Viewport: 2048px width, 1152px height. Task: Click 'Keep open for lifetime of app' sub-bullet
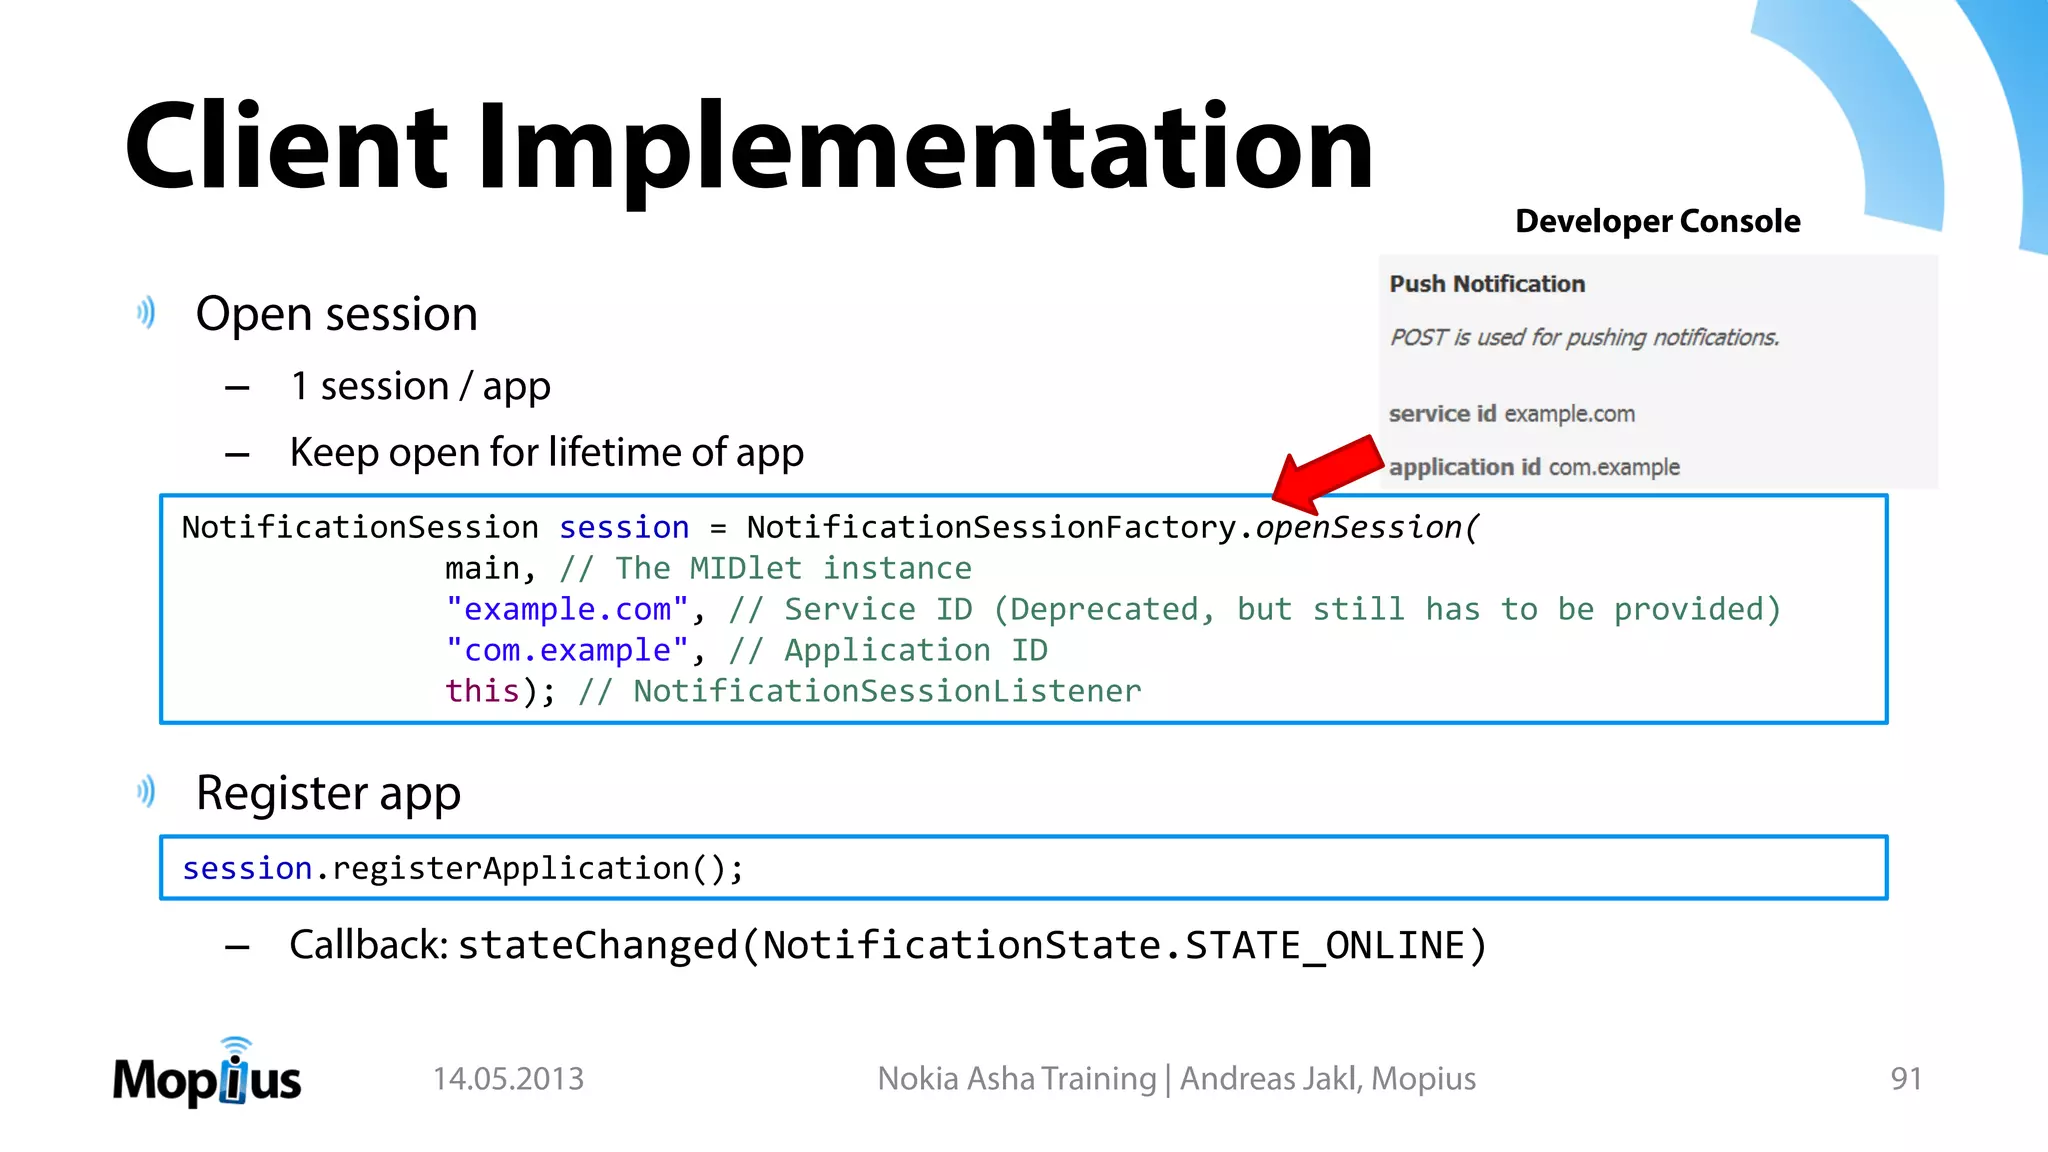click(x=547, y=453)
